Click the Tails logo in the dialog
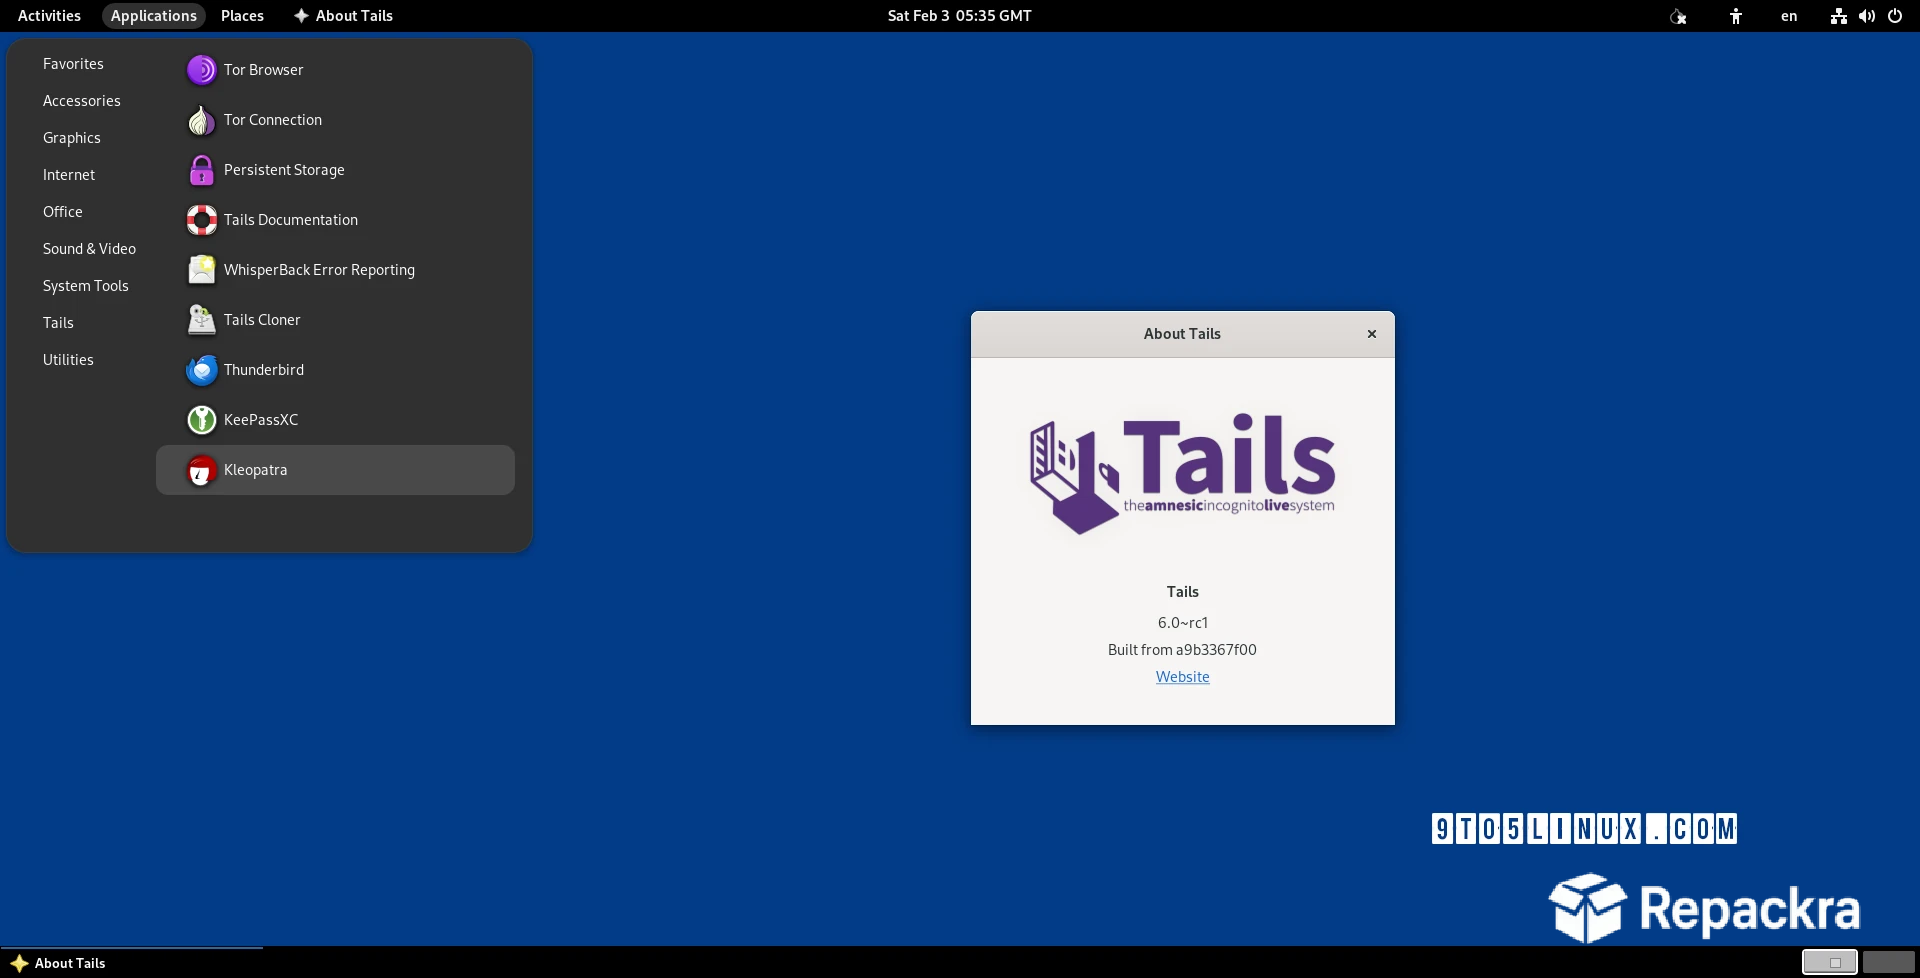 [1182, 475]
